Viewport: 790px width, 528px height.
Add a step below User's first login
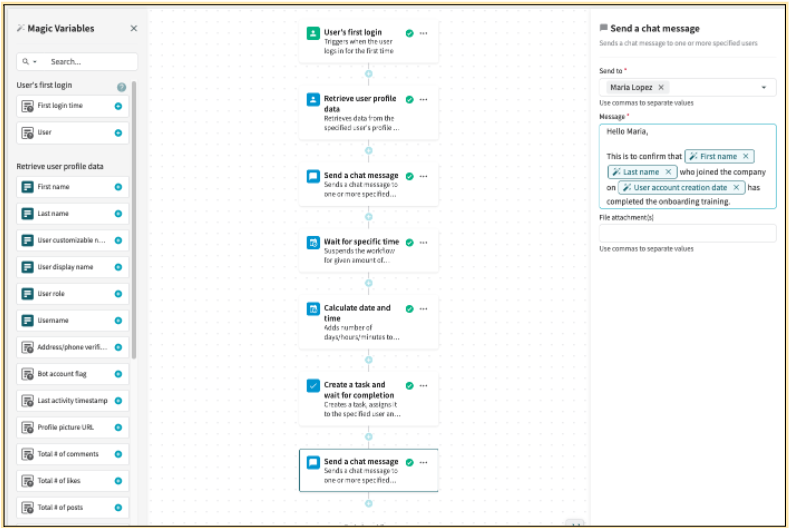tap(368, 74)
